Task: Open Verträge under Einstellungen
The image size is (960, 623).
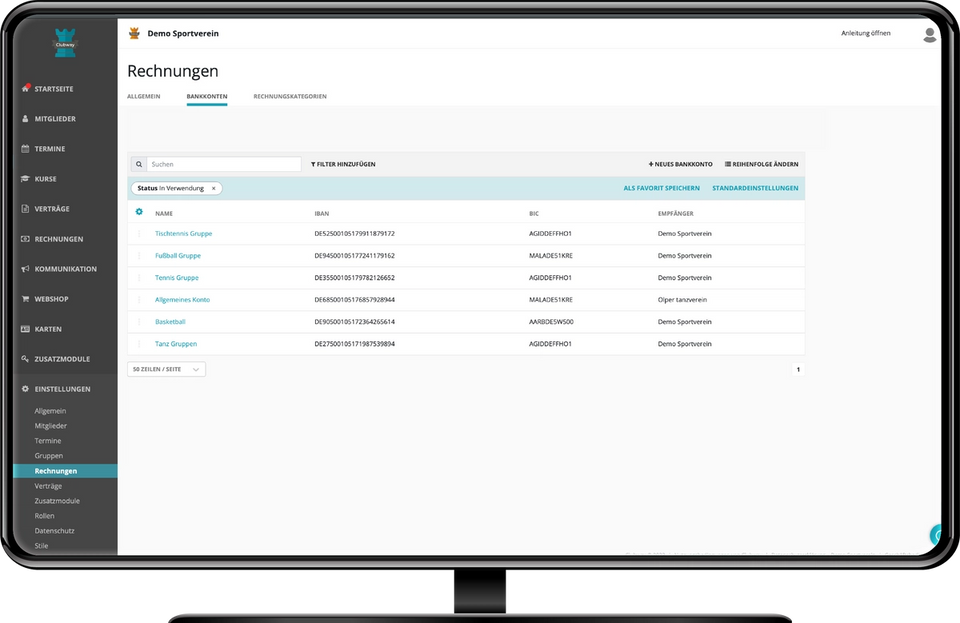Action: click(x=48, y=486)
